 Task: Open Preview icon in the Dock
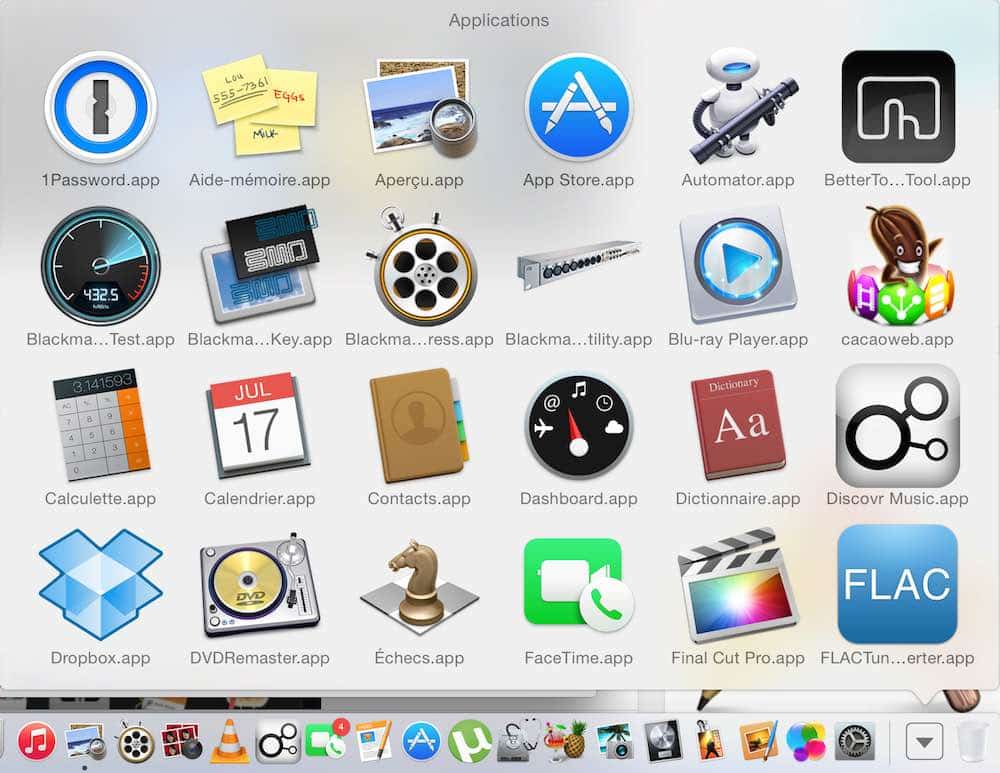tap(85, 741)
